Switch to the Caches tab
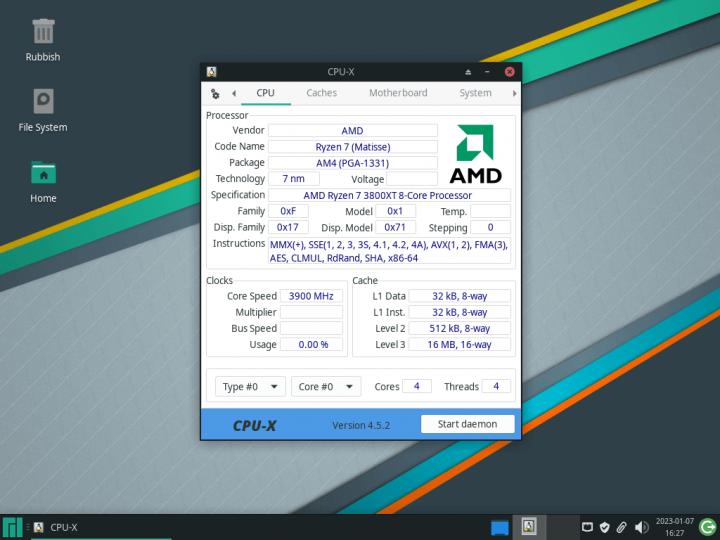 point(321,93)
